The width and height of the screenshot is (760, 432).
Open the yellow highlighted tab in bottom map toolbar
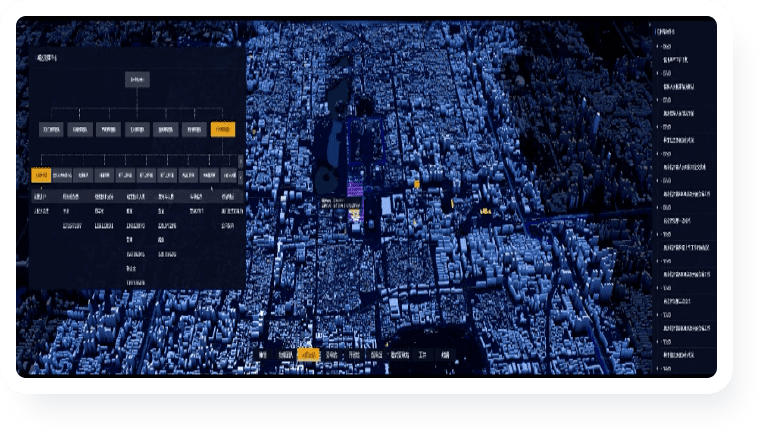coord(308,355)
